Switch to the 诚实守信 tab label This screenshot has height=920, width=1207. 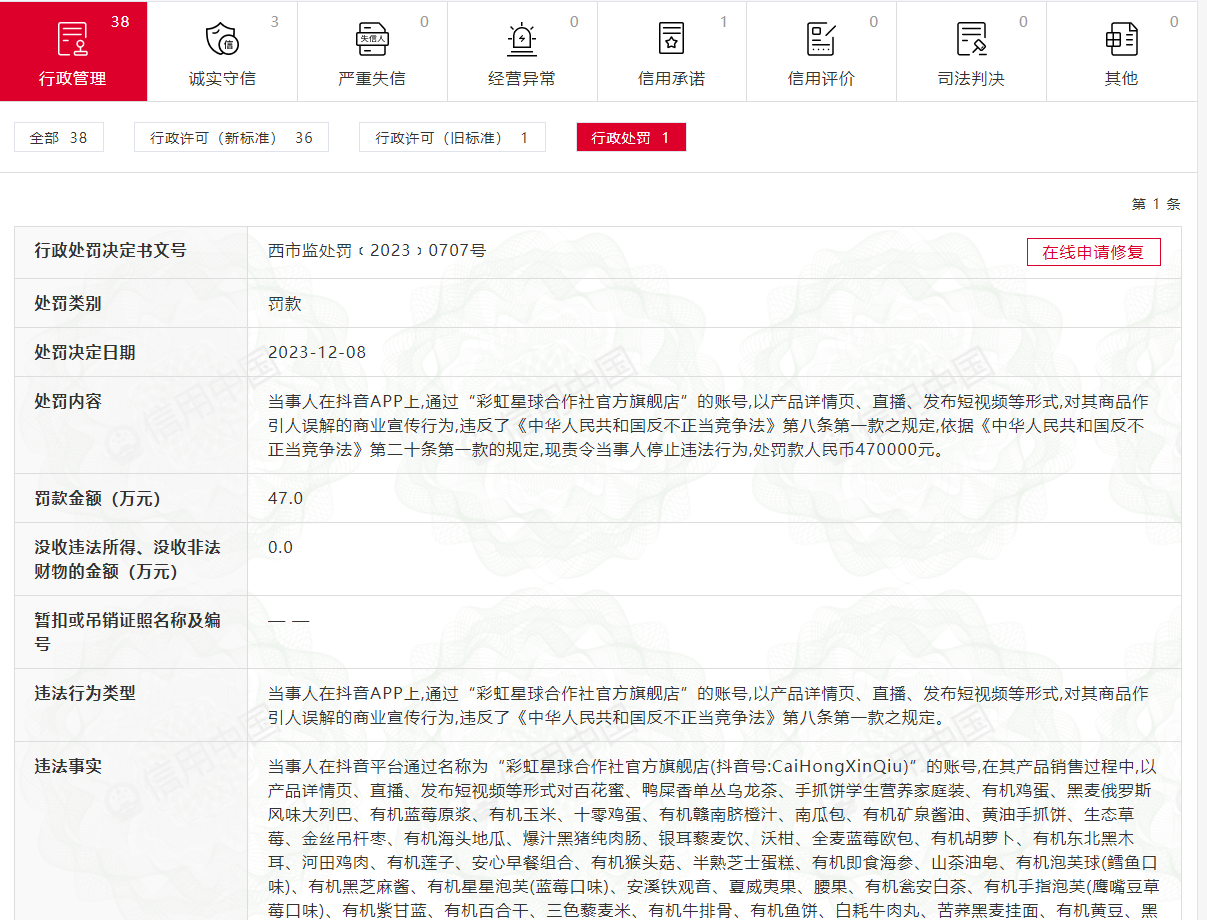222,78
